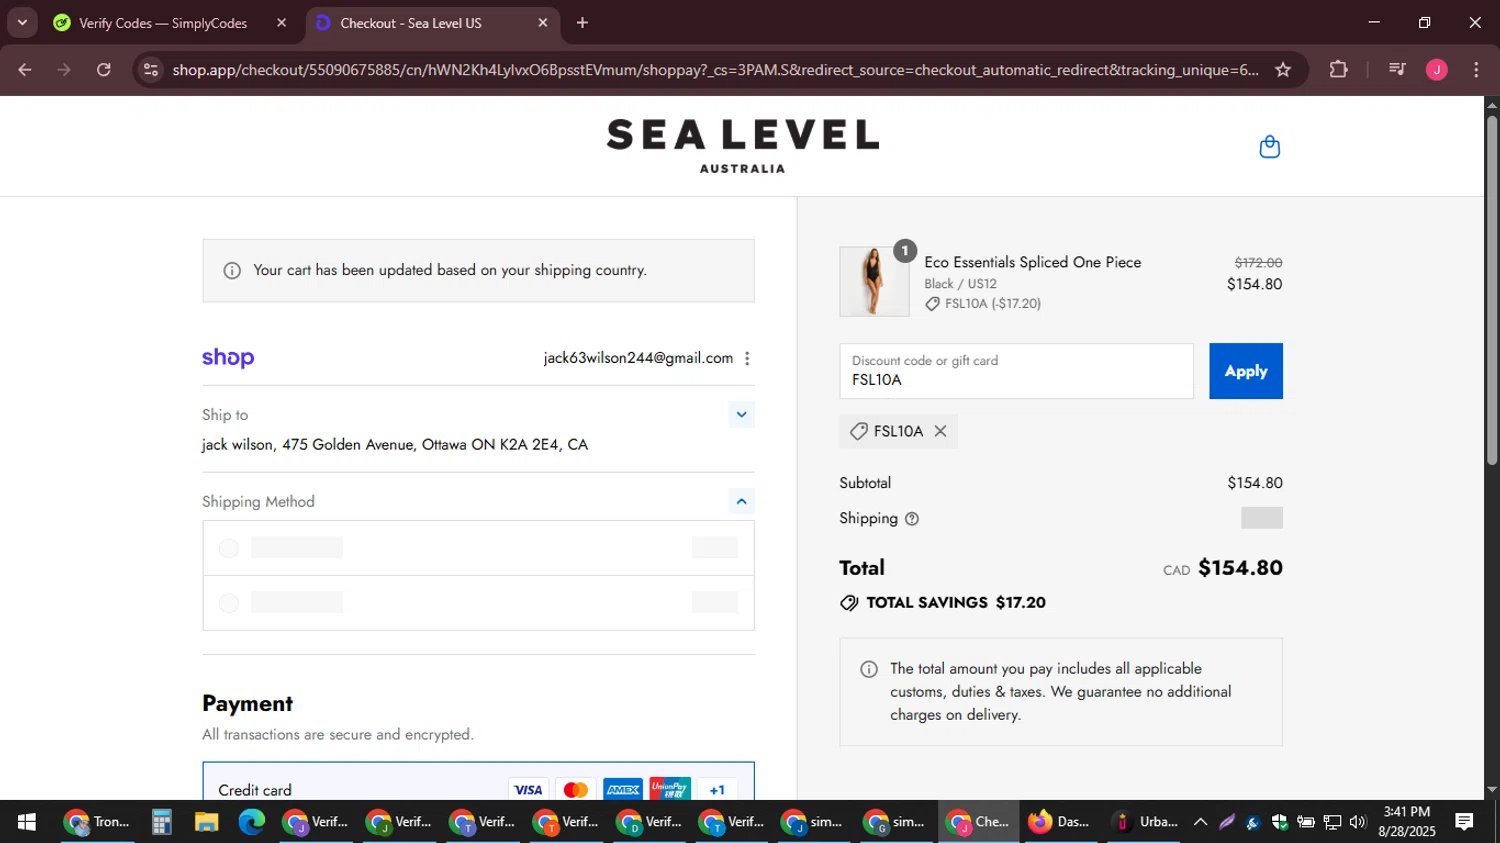
Task: Open the Chrome three-dot menu
Action: click(x=1476, y=70)
